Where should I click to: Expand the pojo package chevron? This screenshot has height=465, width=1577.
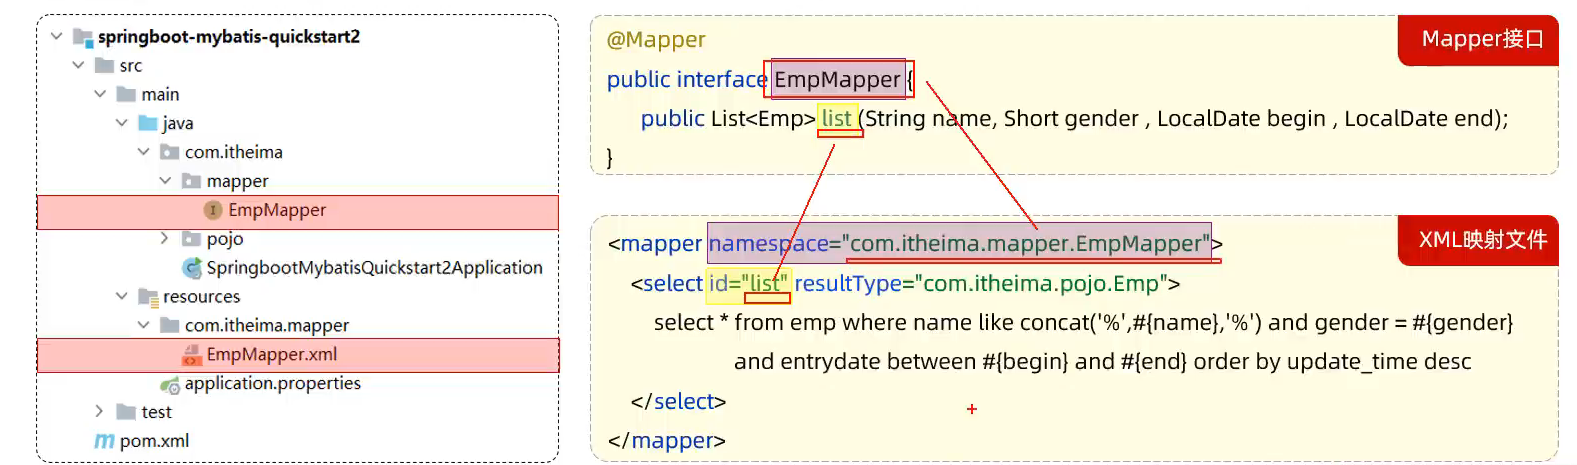point(165,238)
